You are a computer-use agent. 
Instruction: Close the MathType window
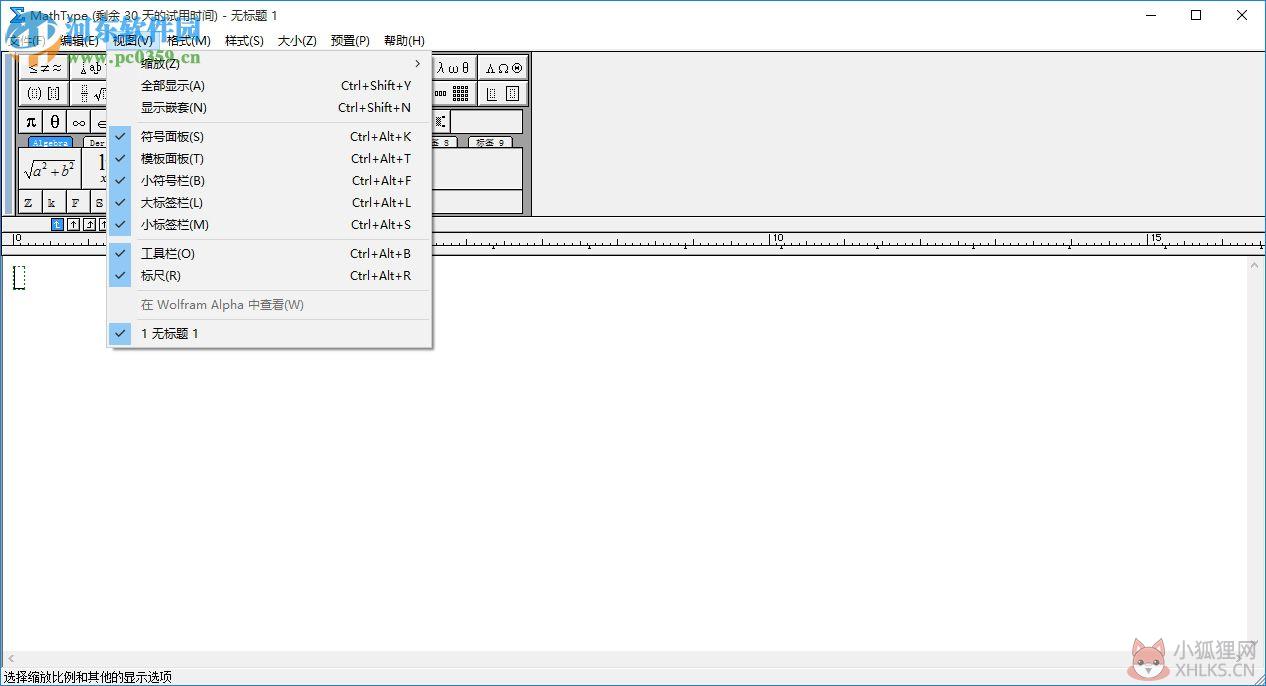point(1242,15)
